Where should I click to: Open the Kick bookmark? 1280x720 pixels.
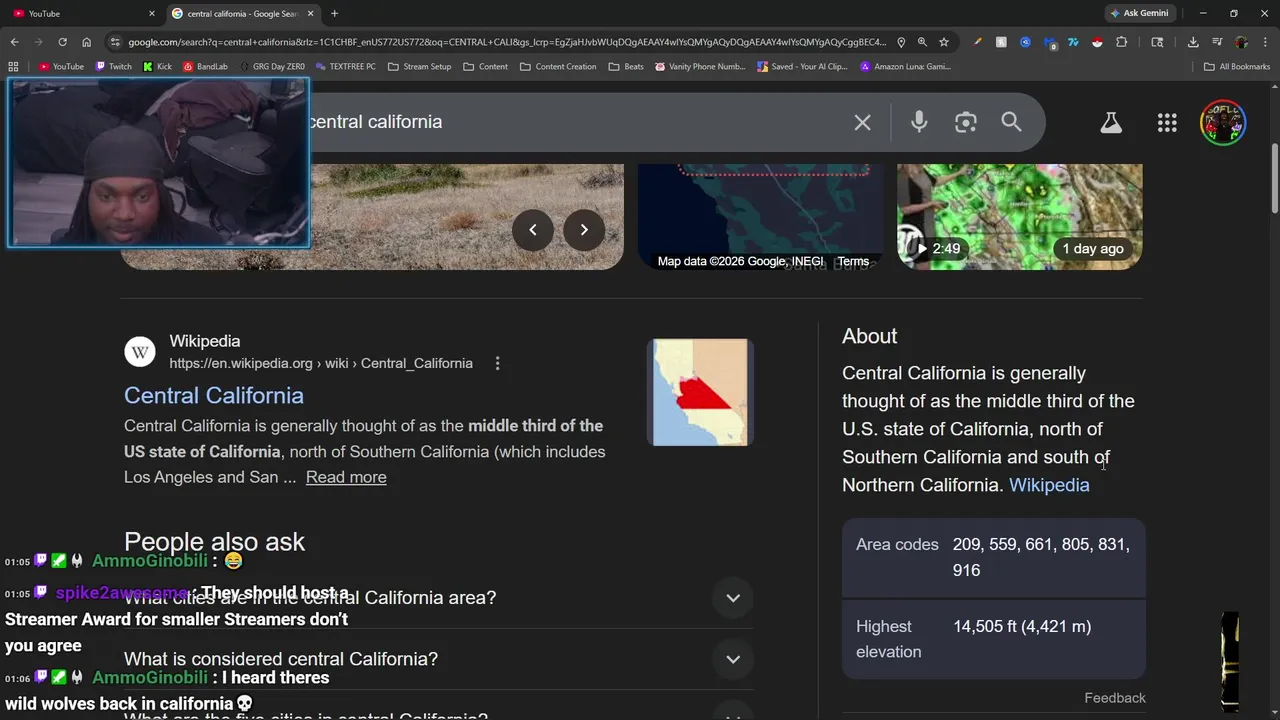[157, 66]
